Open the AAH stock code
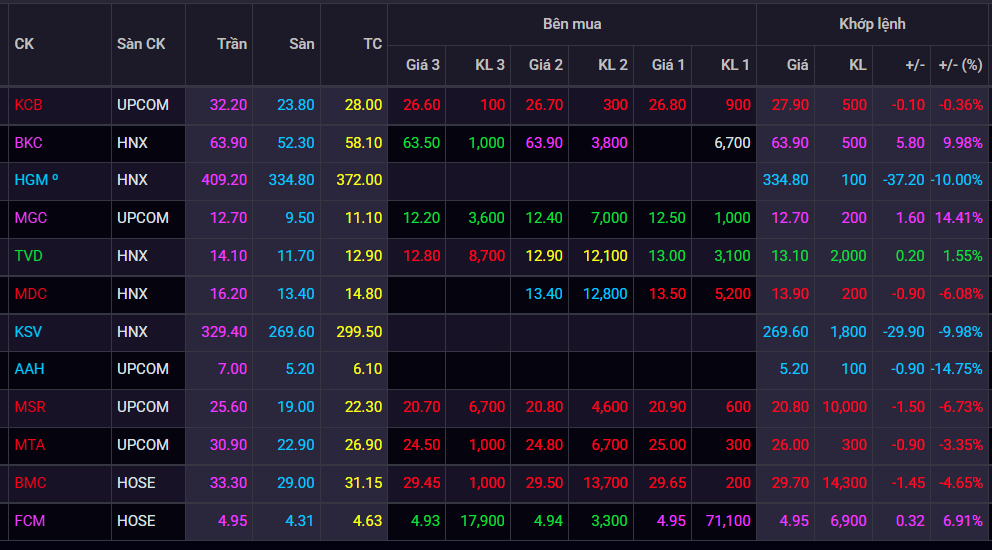This screenshot has width=992, height=550. 29,369
